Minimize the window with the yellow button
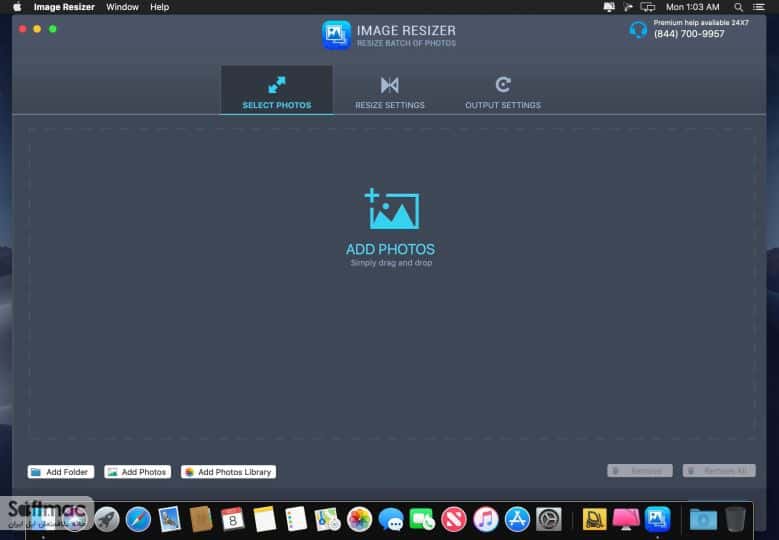Viewport: 779px width, 540px height. (37, 29)
